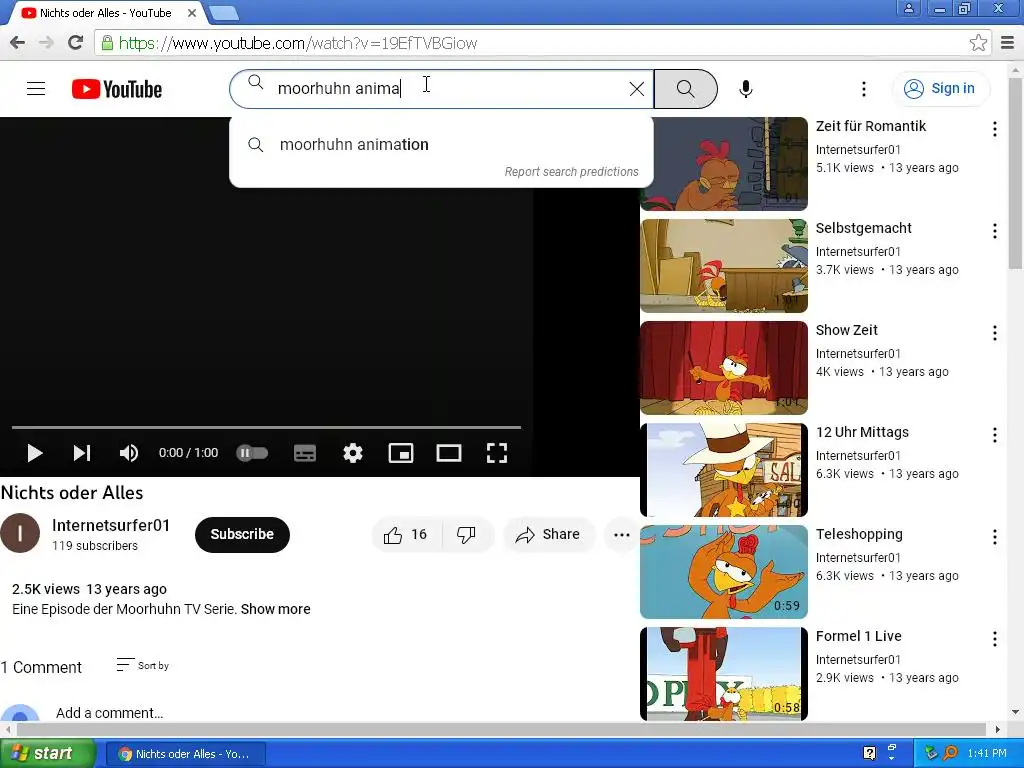The height and width of the screenshot is (768, 1024).
Task: Open the Sort by comments dropdown
Action: 142,665
